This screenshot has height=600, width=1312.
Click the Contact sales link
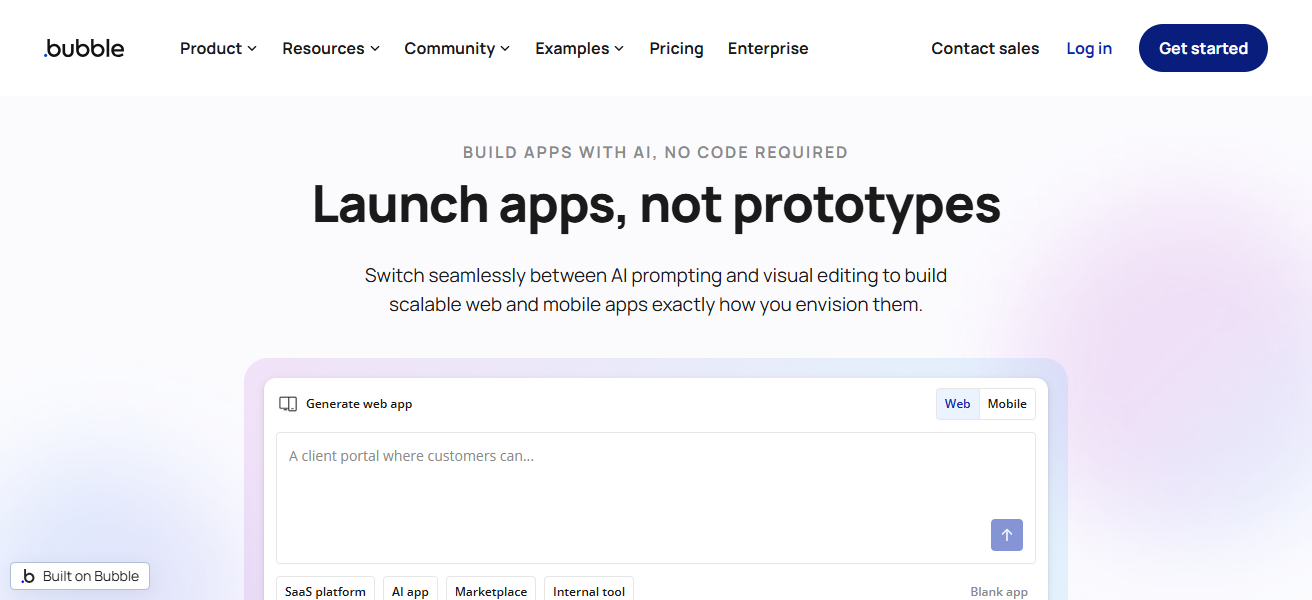pyautogui.click(x=985, y=48)
